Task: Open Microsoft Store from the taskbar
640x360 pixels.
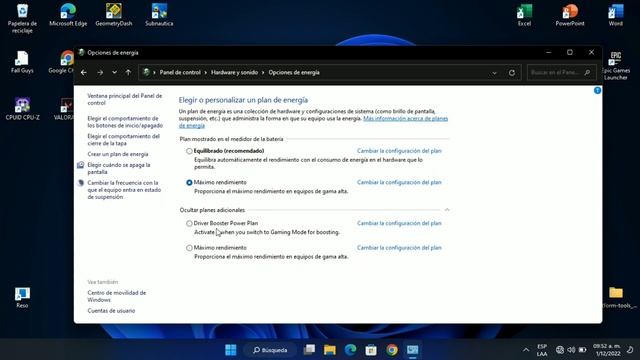Action: 371,350
